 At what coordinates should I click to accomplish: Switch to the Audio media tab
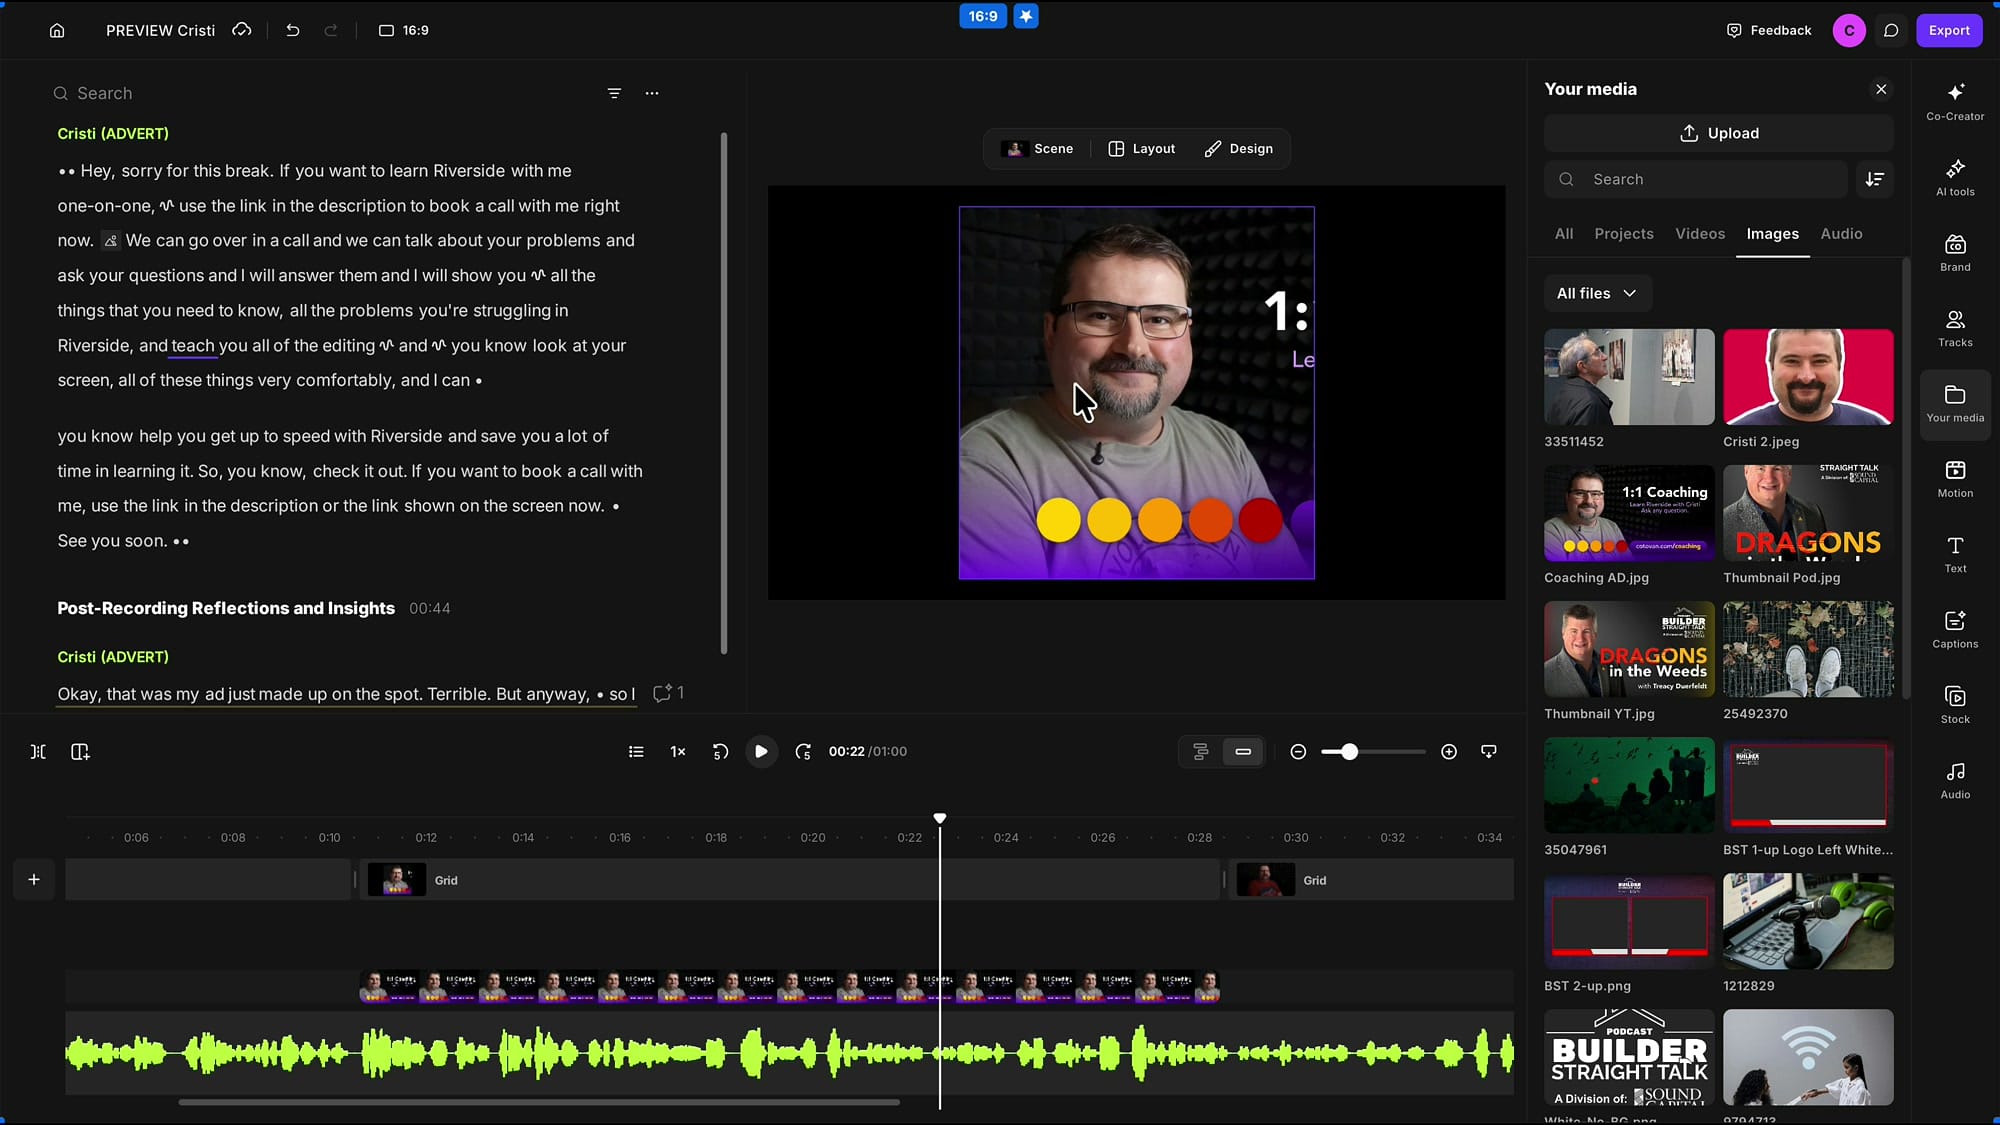coord(1841,234)
